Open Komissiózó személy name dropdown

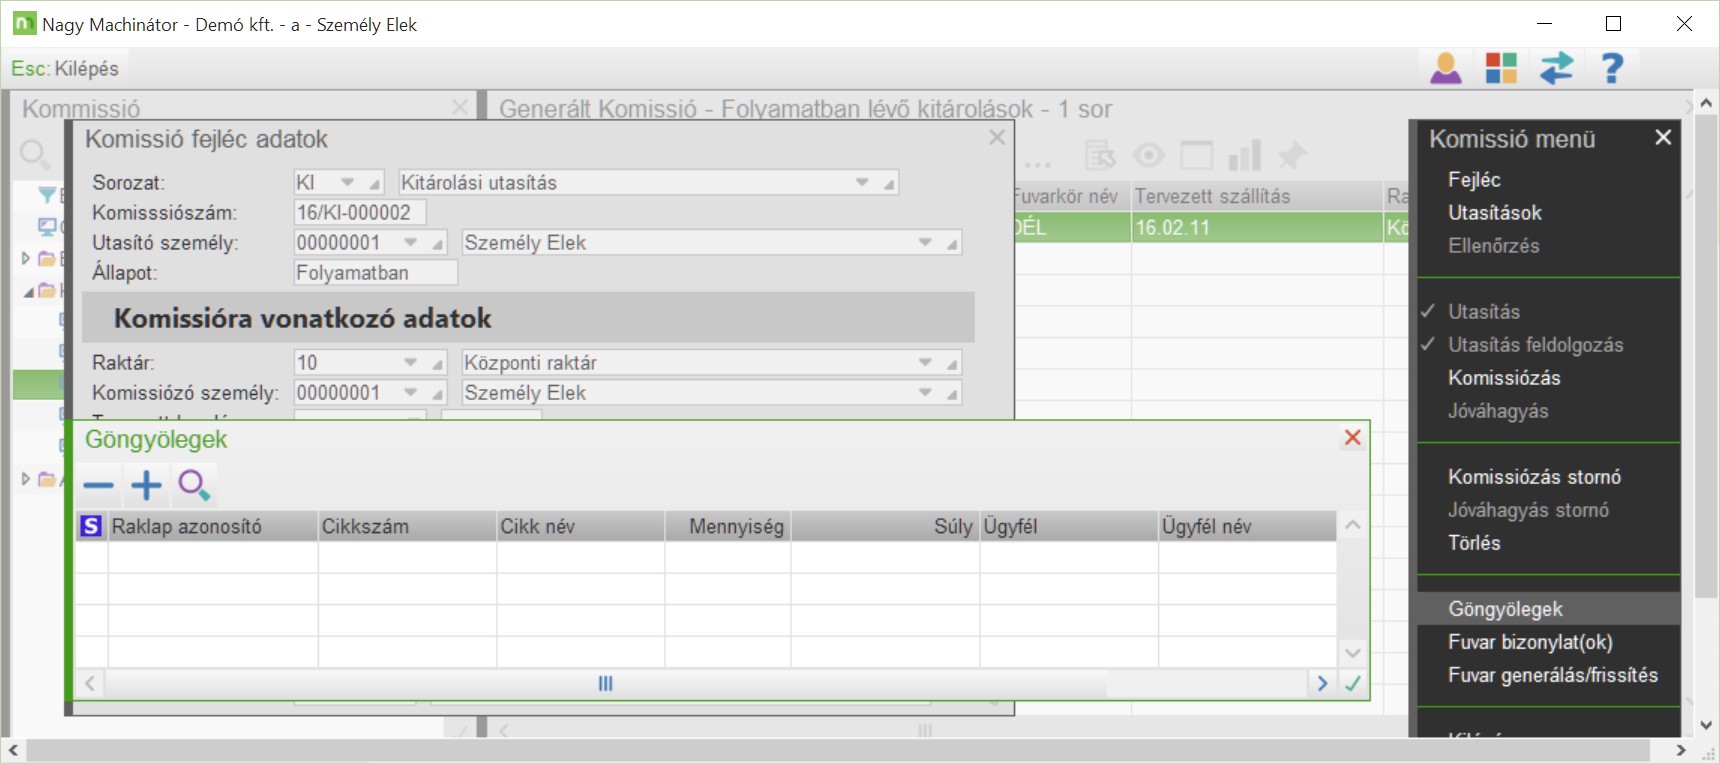(x=925, y=392)
